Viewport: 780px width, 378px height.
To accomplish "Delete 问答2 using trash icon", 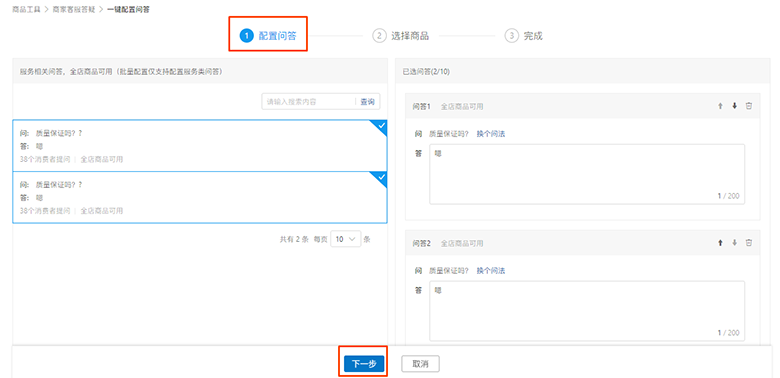I will point(749,243).
